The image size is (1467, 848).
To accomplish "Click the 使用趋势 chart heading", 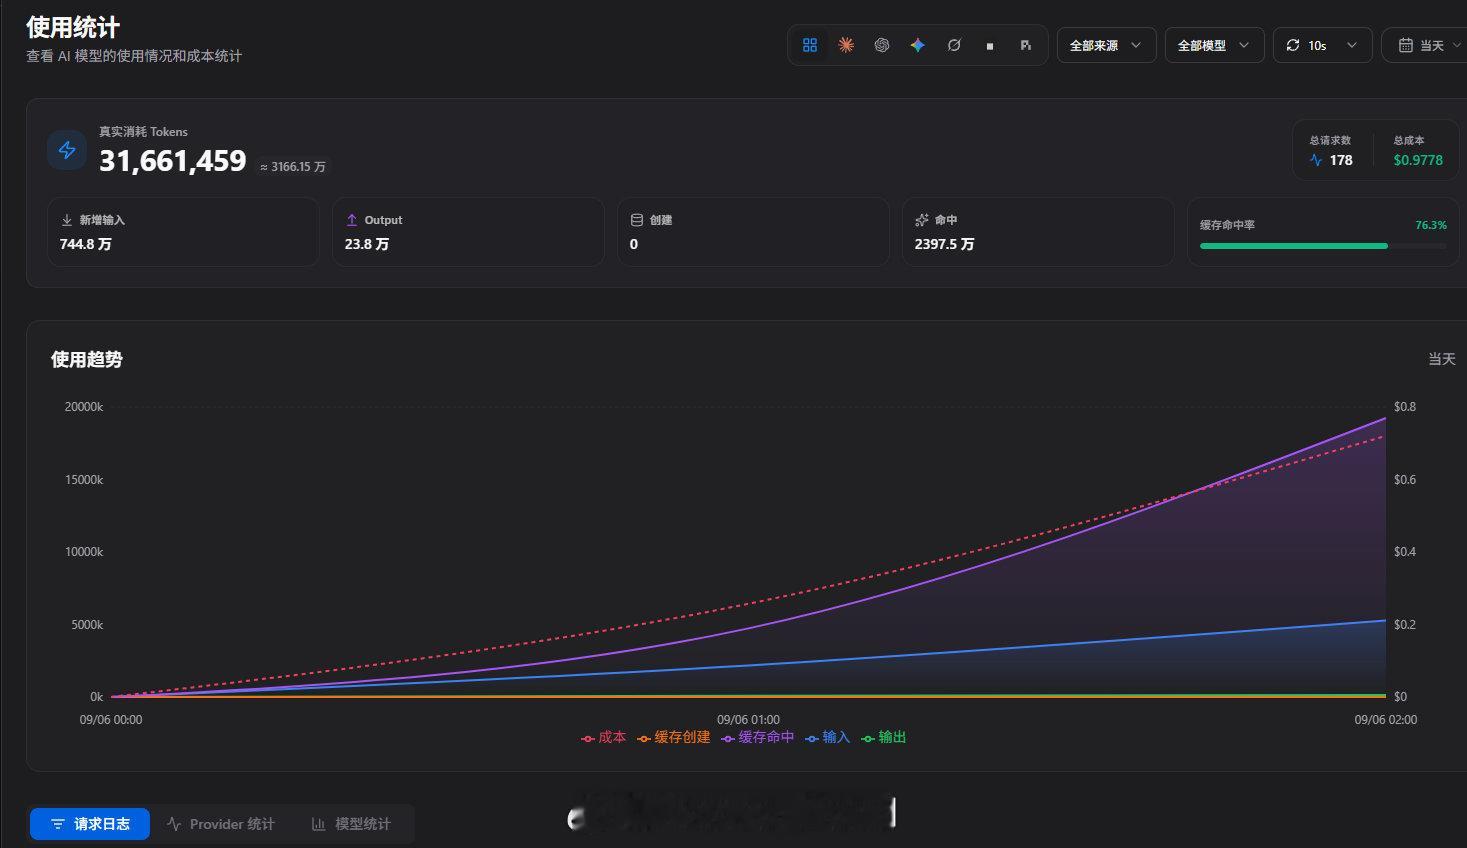I will point(87,359).
